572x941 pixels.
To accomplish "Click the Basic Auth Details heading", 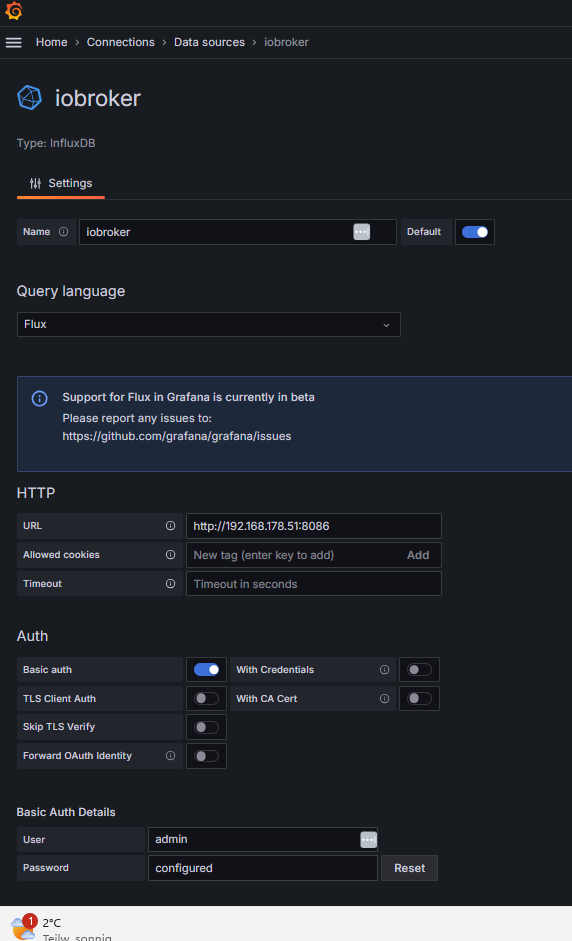I will click(x=66, y=812).
